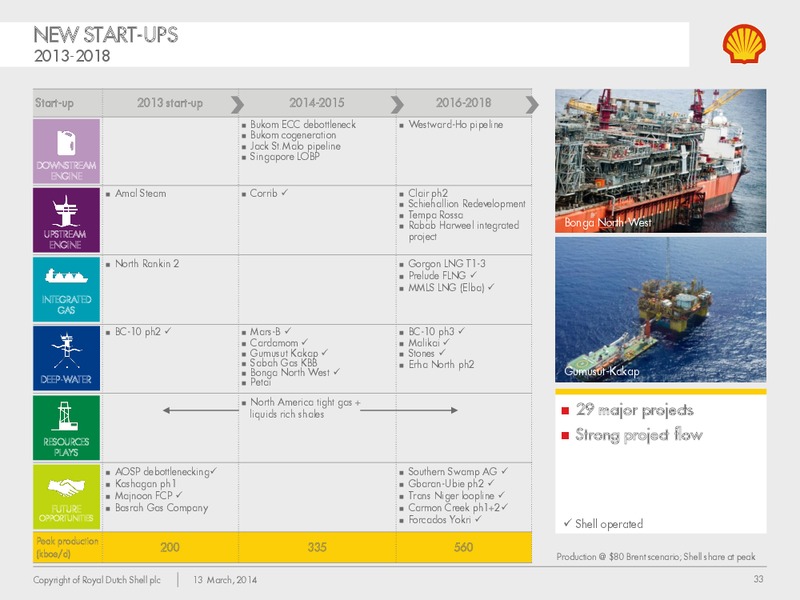The image size is (800, 600).
Task: Select the Majnoon FCP entry
Action: (x=143, y=496)
